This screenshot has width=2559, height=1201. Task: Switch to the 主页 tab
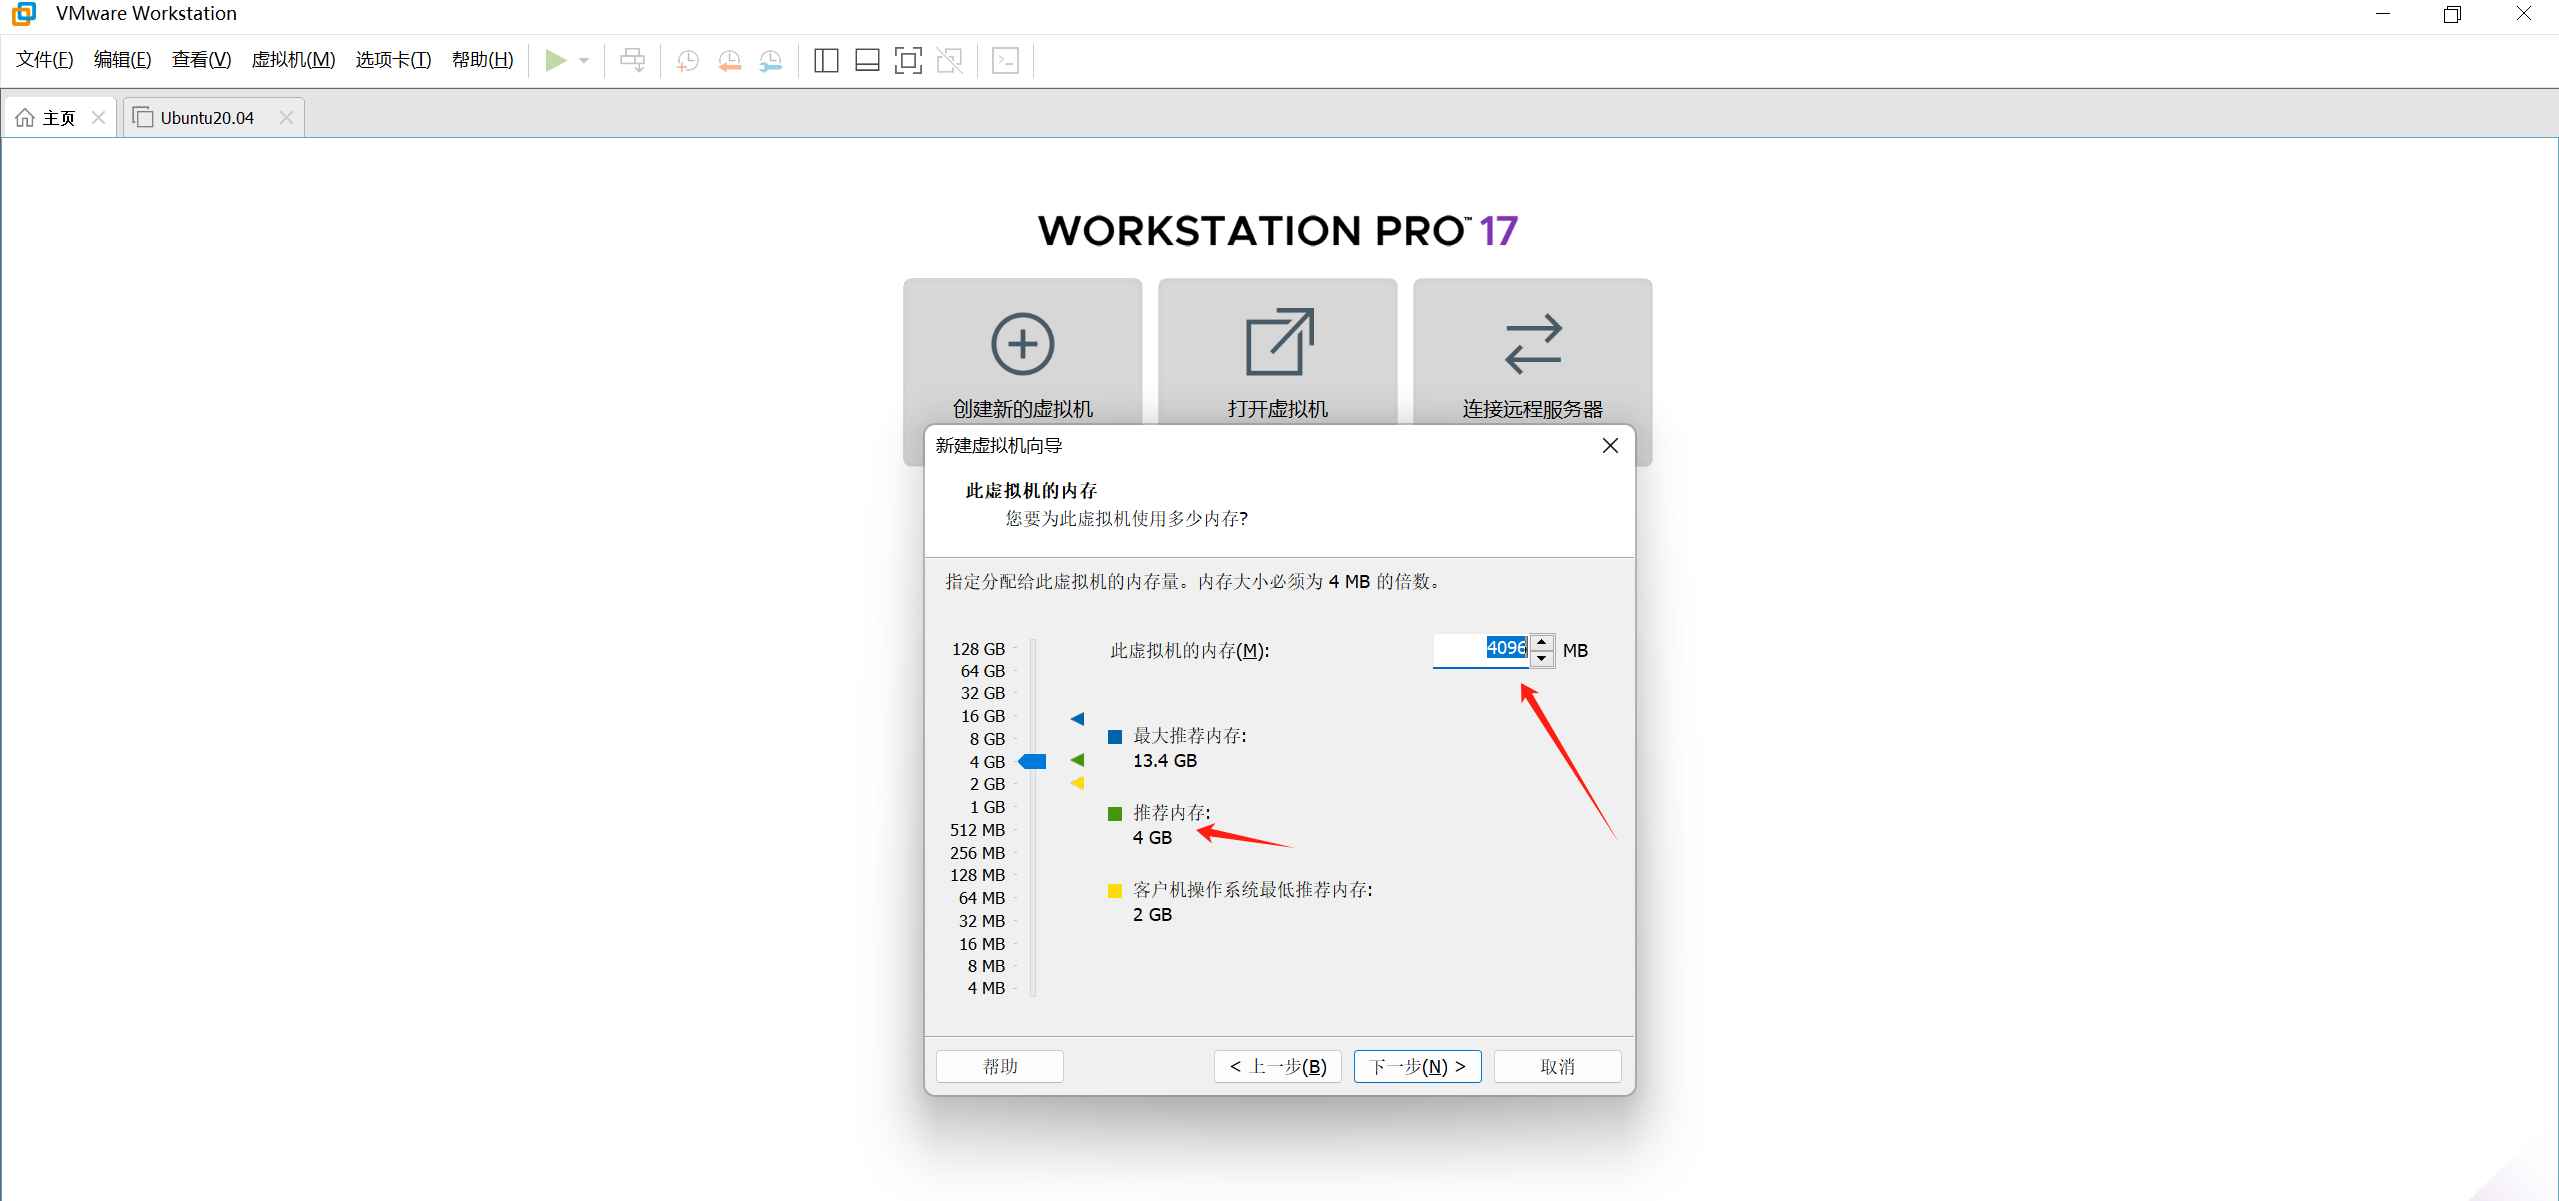point(59,118)
